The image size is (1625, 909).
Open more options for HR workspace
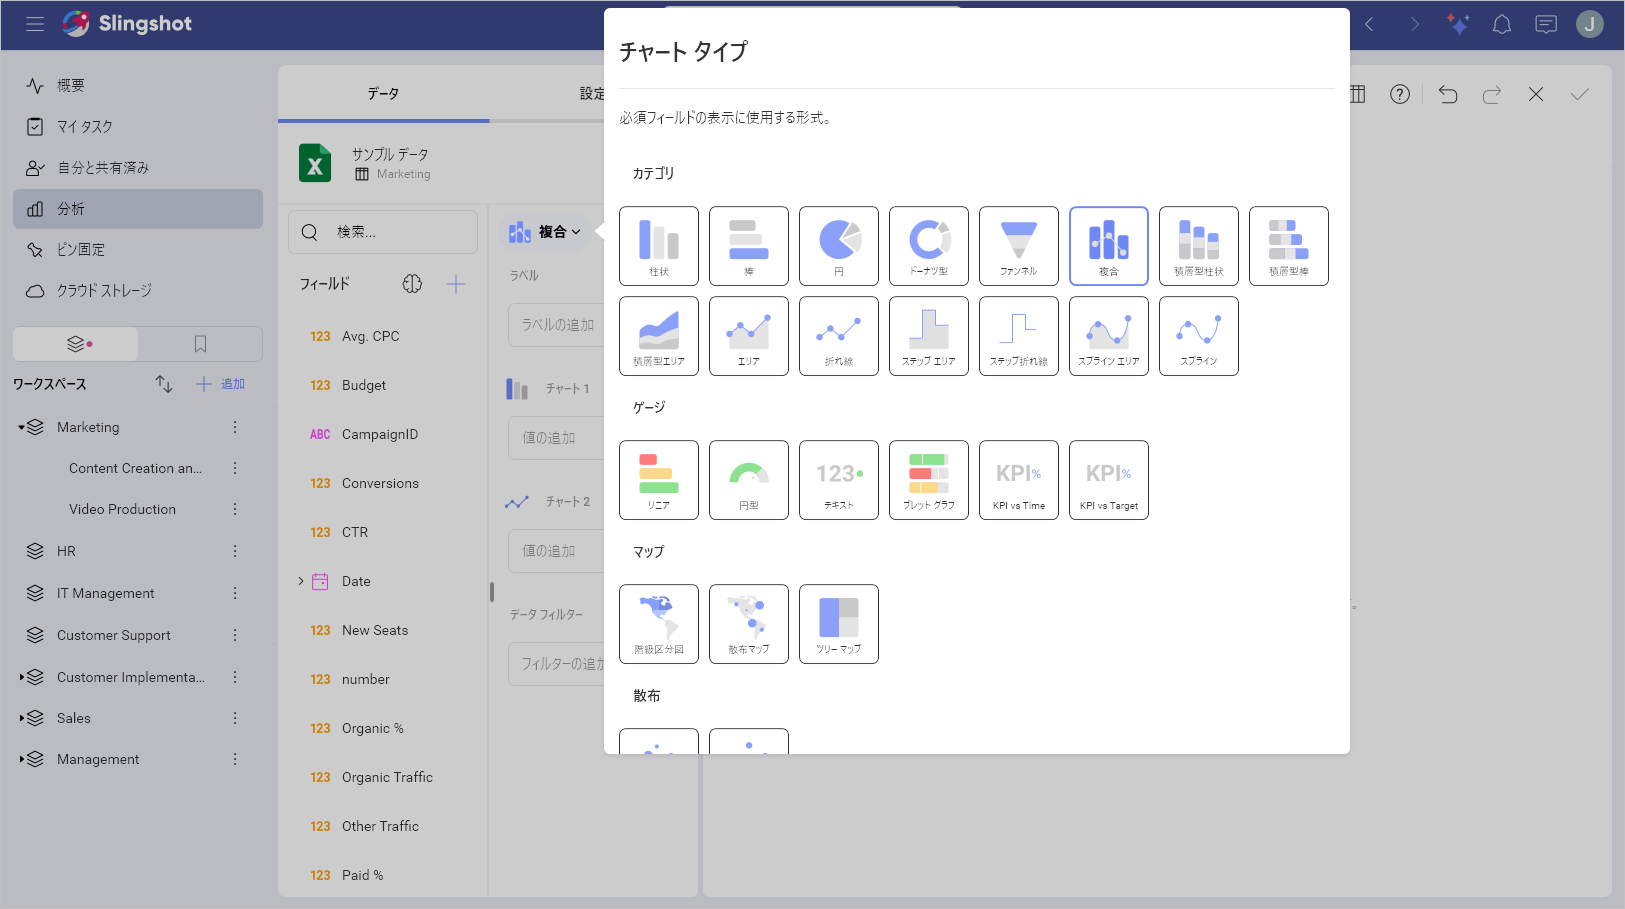(x=235, y=551)
